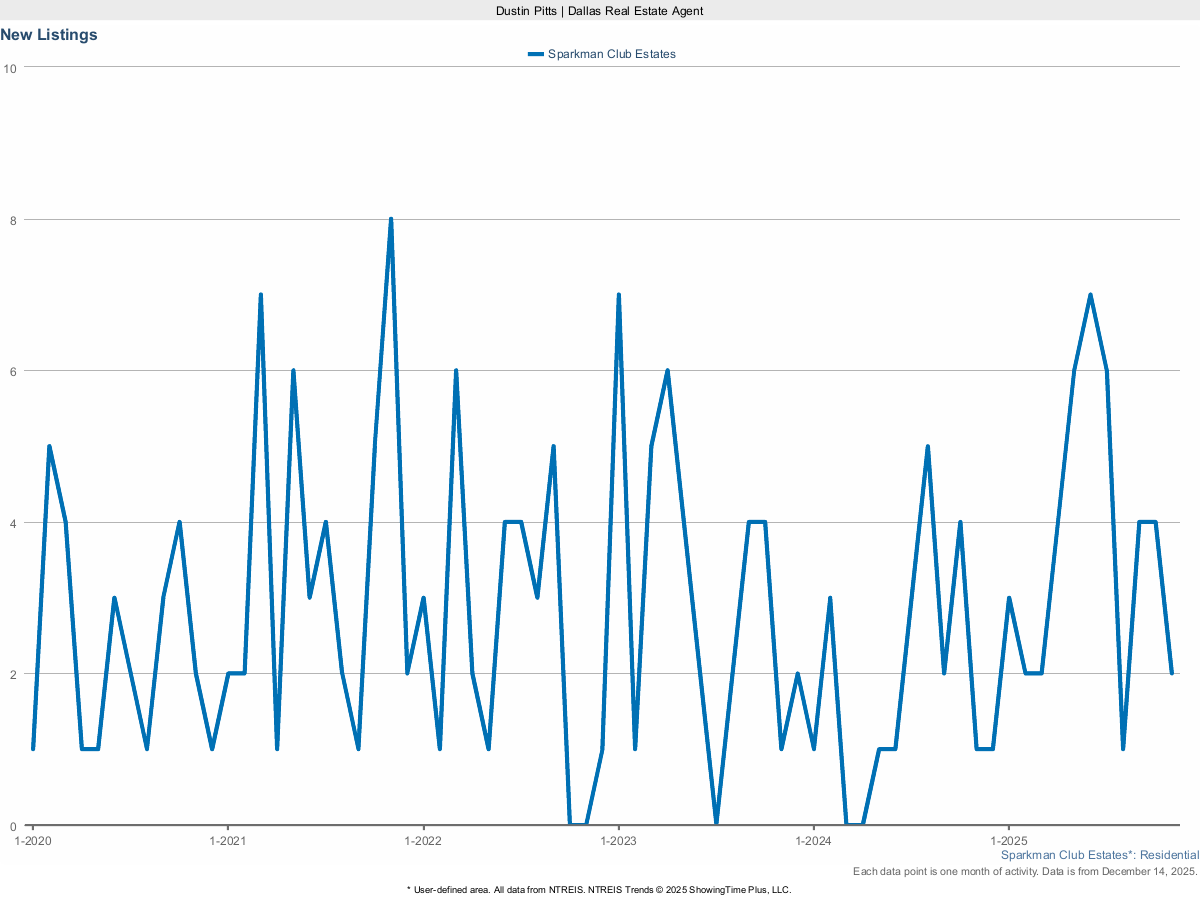This screenshot has height=900, width=1200.
Task: Select the first data point at 1-2020
Action: pos(33,748)
